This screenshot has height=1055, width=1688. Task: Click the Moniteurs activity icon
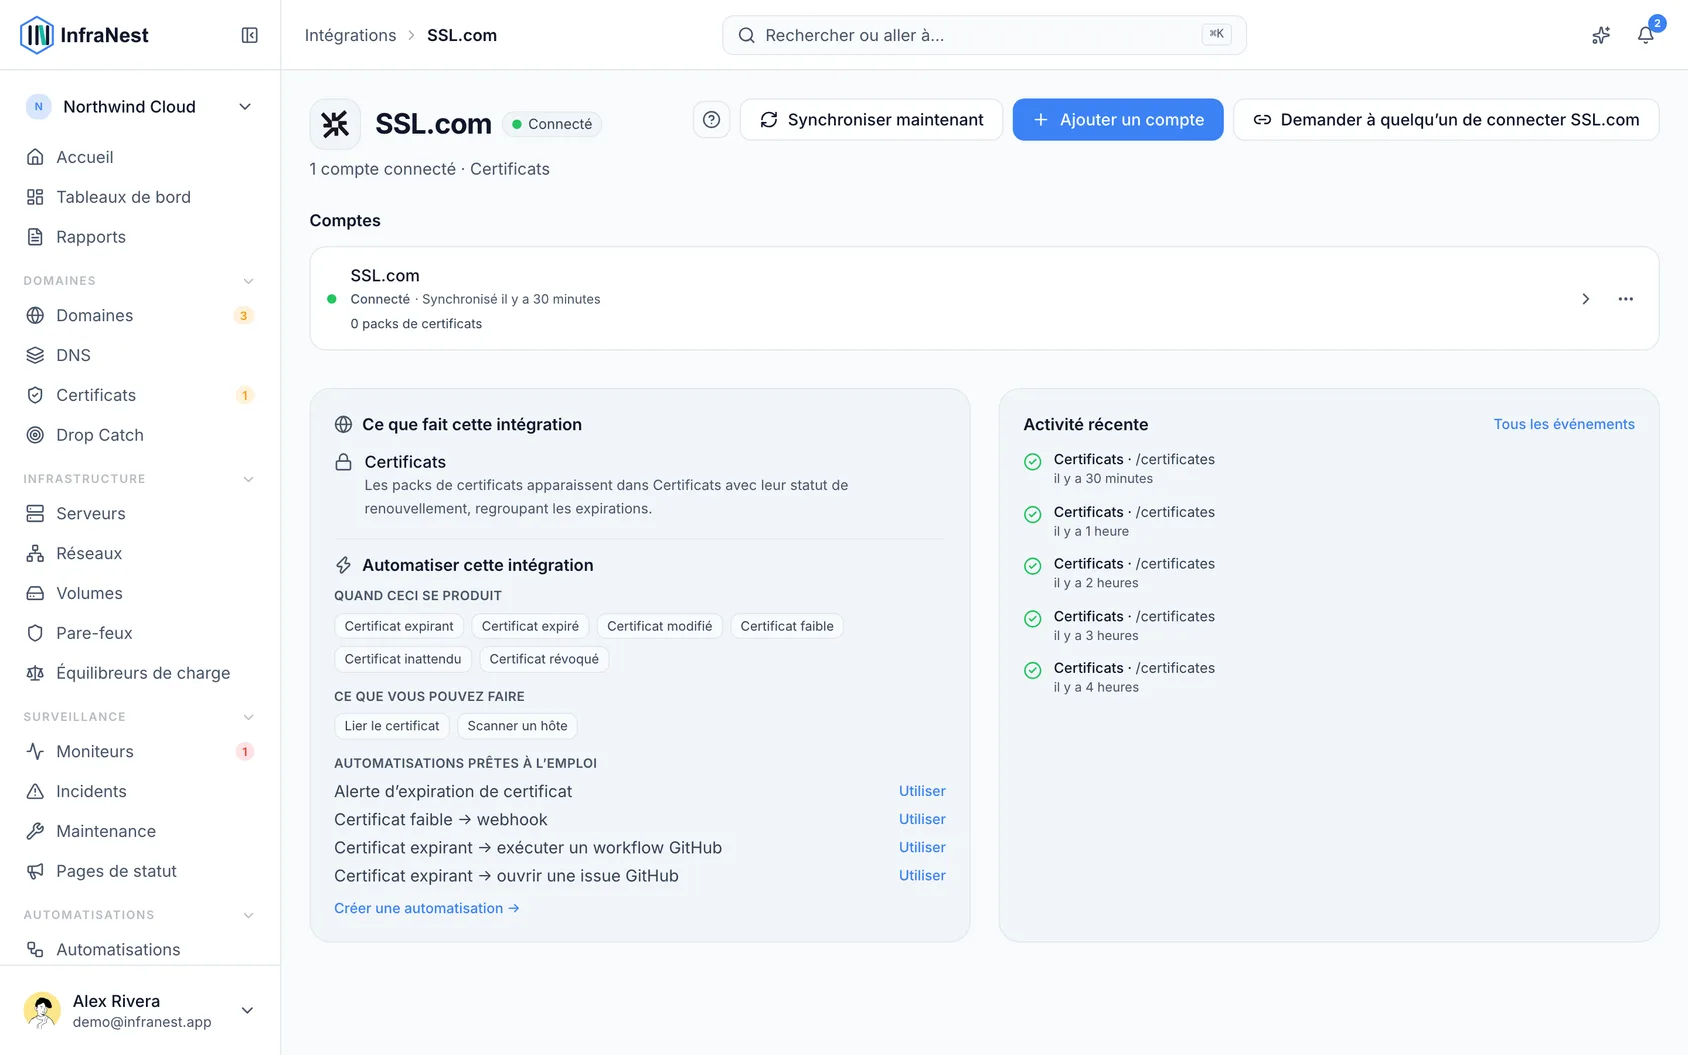pos(35,751)
